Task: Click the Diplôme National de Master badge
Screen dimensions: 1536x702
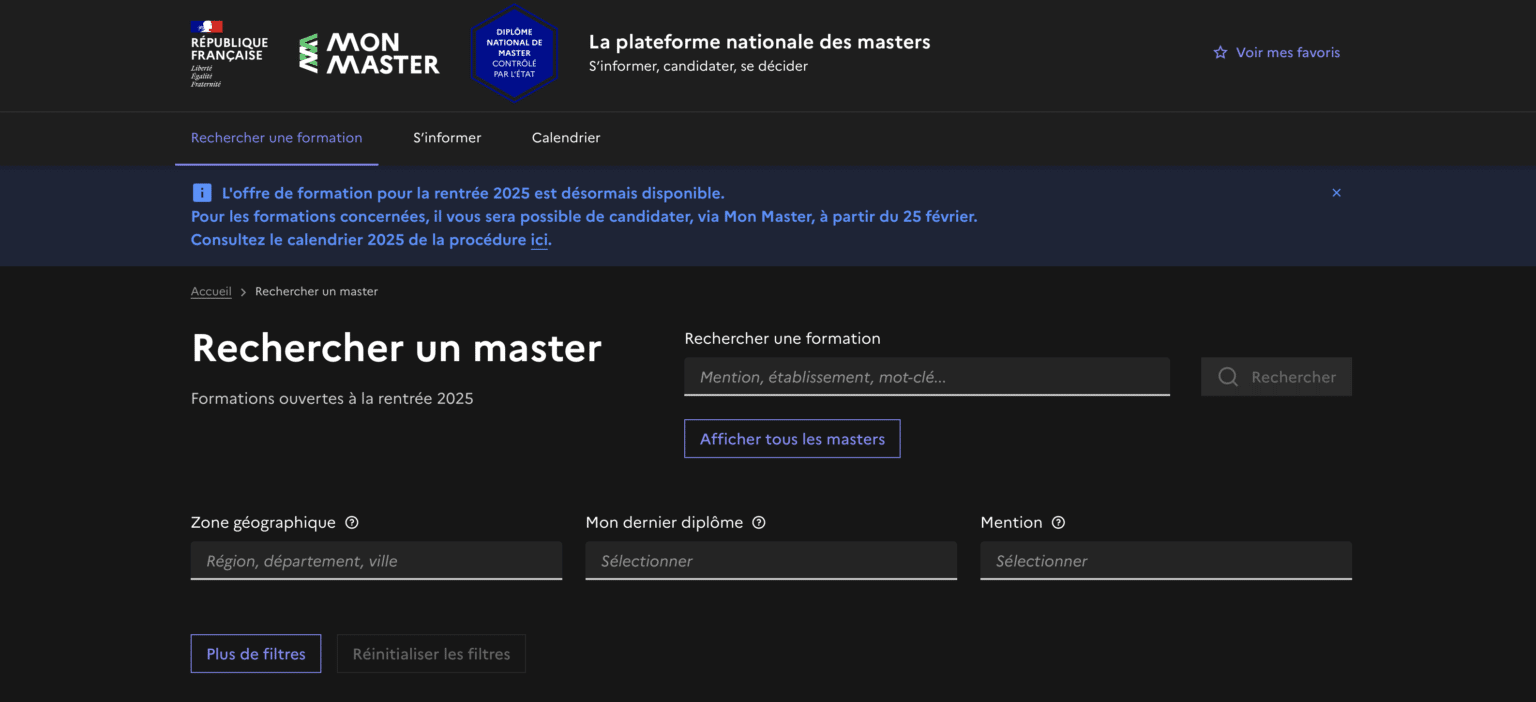Action: (x=514, y=52)
